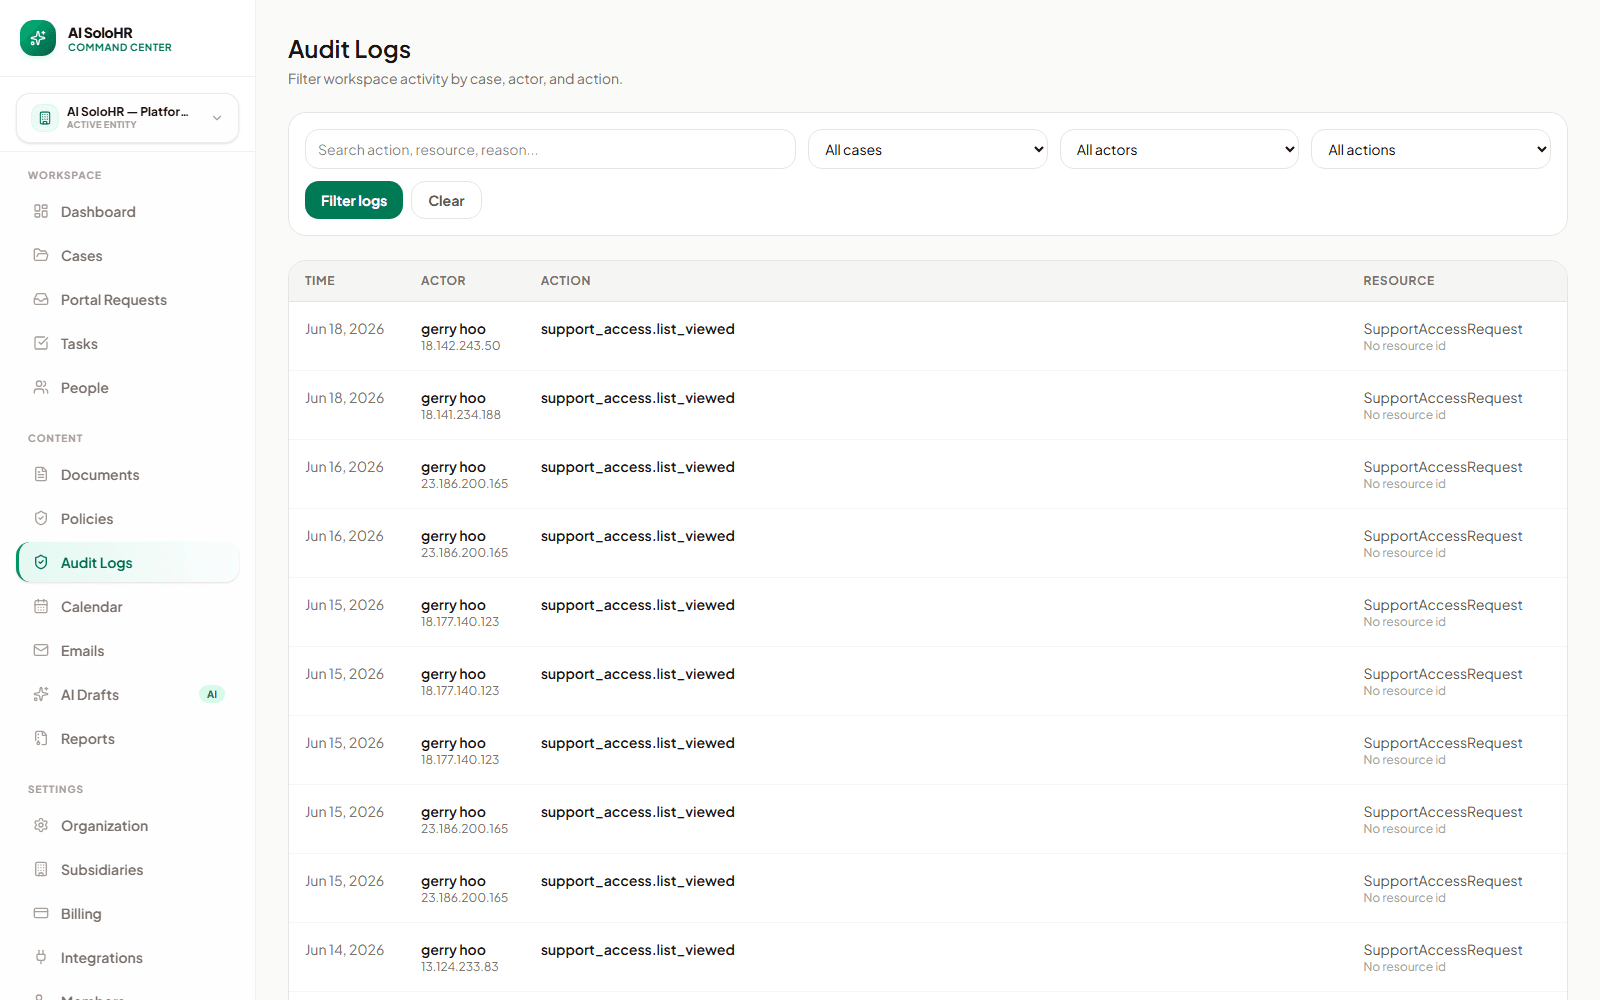The height and width of the screenshot is (1000, 1600).
Task: Click the Organization gear icon
Action: click(x=41, y=825)
